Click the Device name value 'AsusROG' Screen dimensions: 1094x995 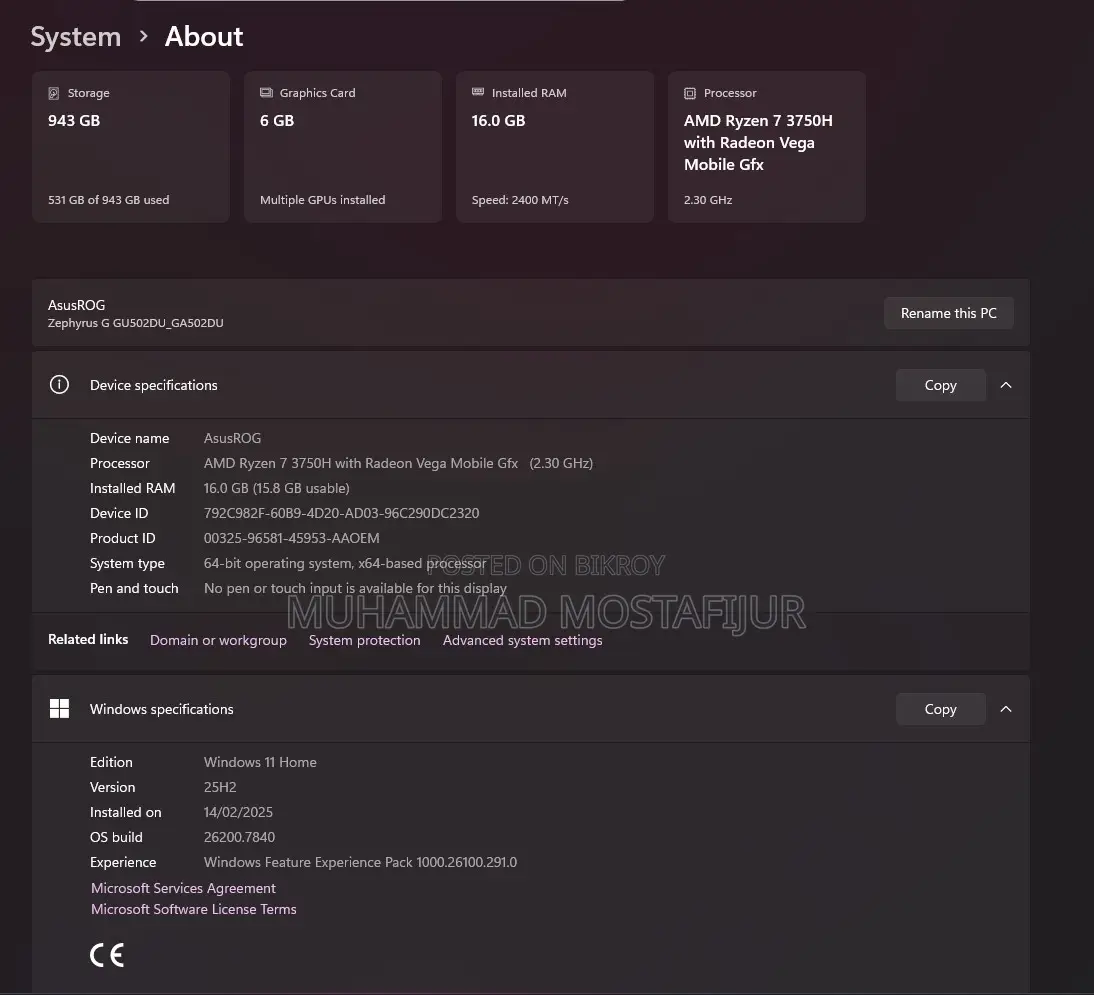tap(232, 437)
